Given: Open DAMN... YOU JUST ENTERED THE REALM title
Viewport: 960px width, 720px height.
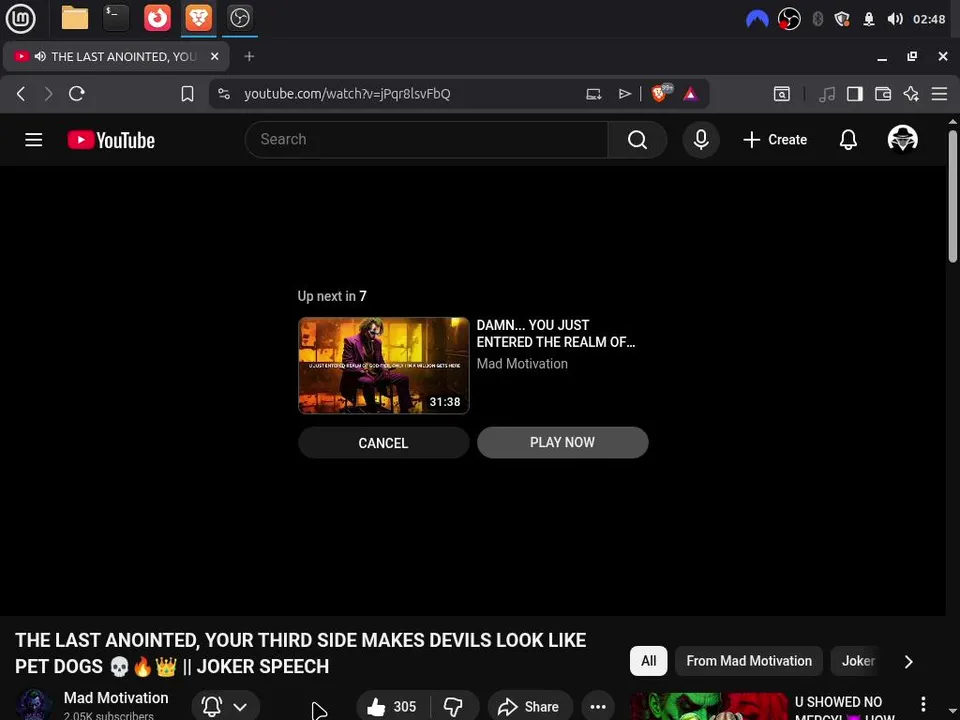Looking at the screenshot, I should (x=556, y=334).
